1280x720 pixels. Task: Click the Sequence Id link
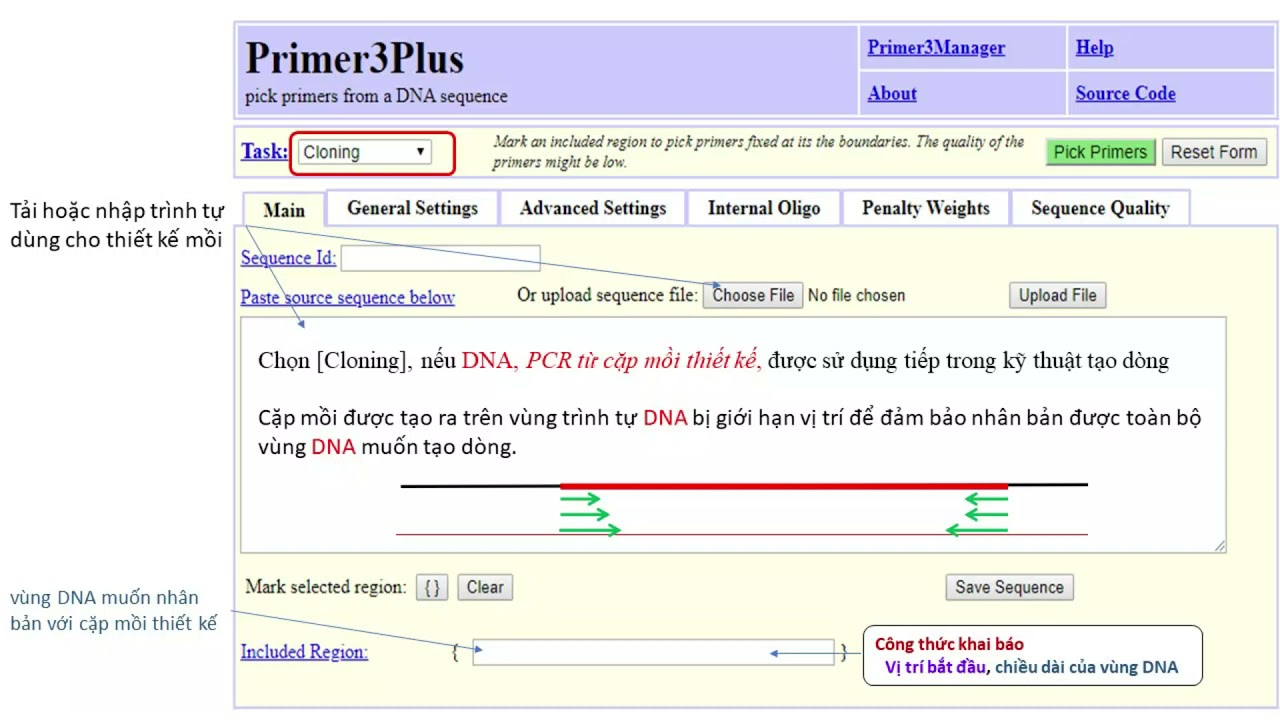(x=288, y=258)
